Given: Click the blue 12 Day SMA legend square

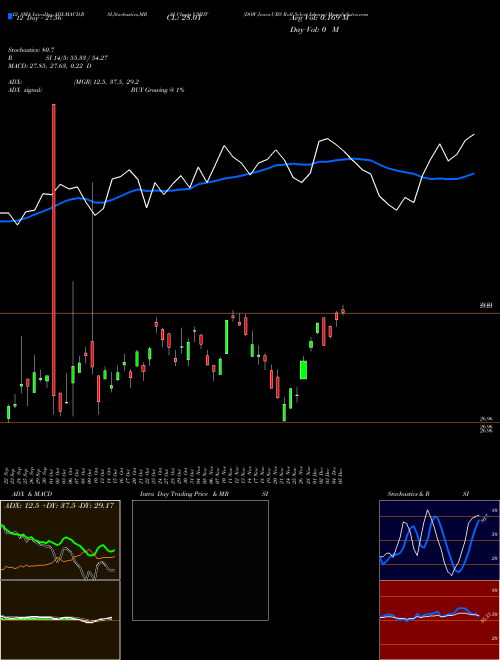Looking at the screenshot, I should coord(10,16).
